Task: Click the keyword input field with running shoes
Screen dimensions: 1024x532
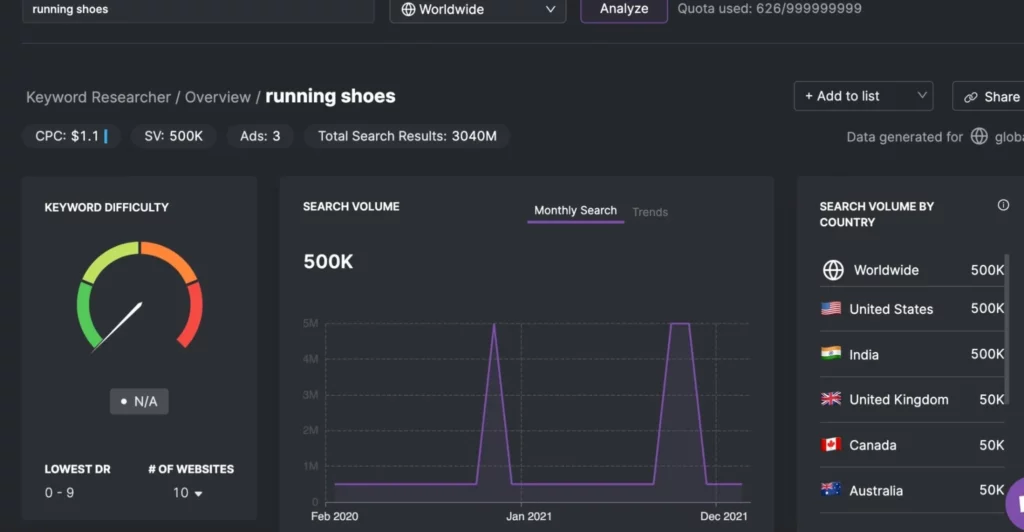Action: [x=197, y=10]
